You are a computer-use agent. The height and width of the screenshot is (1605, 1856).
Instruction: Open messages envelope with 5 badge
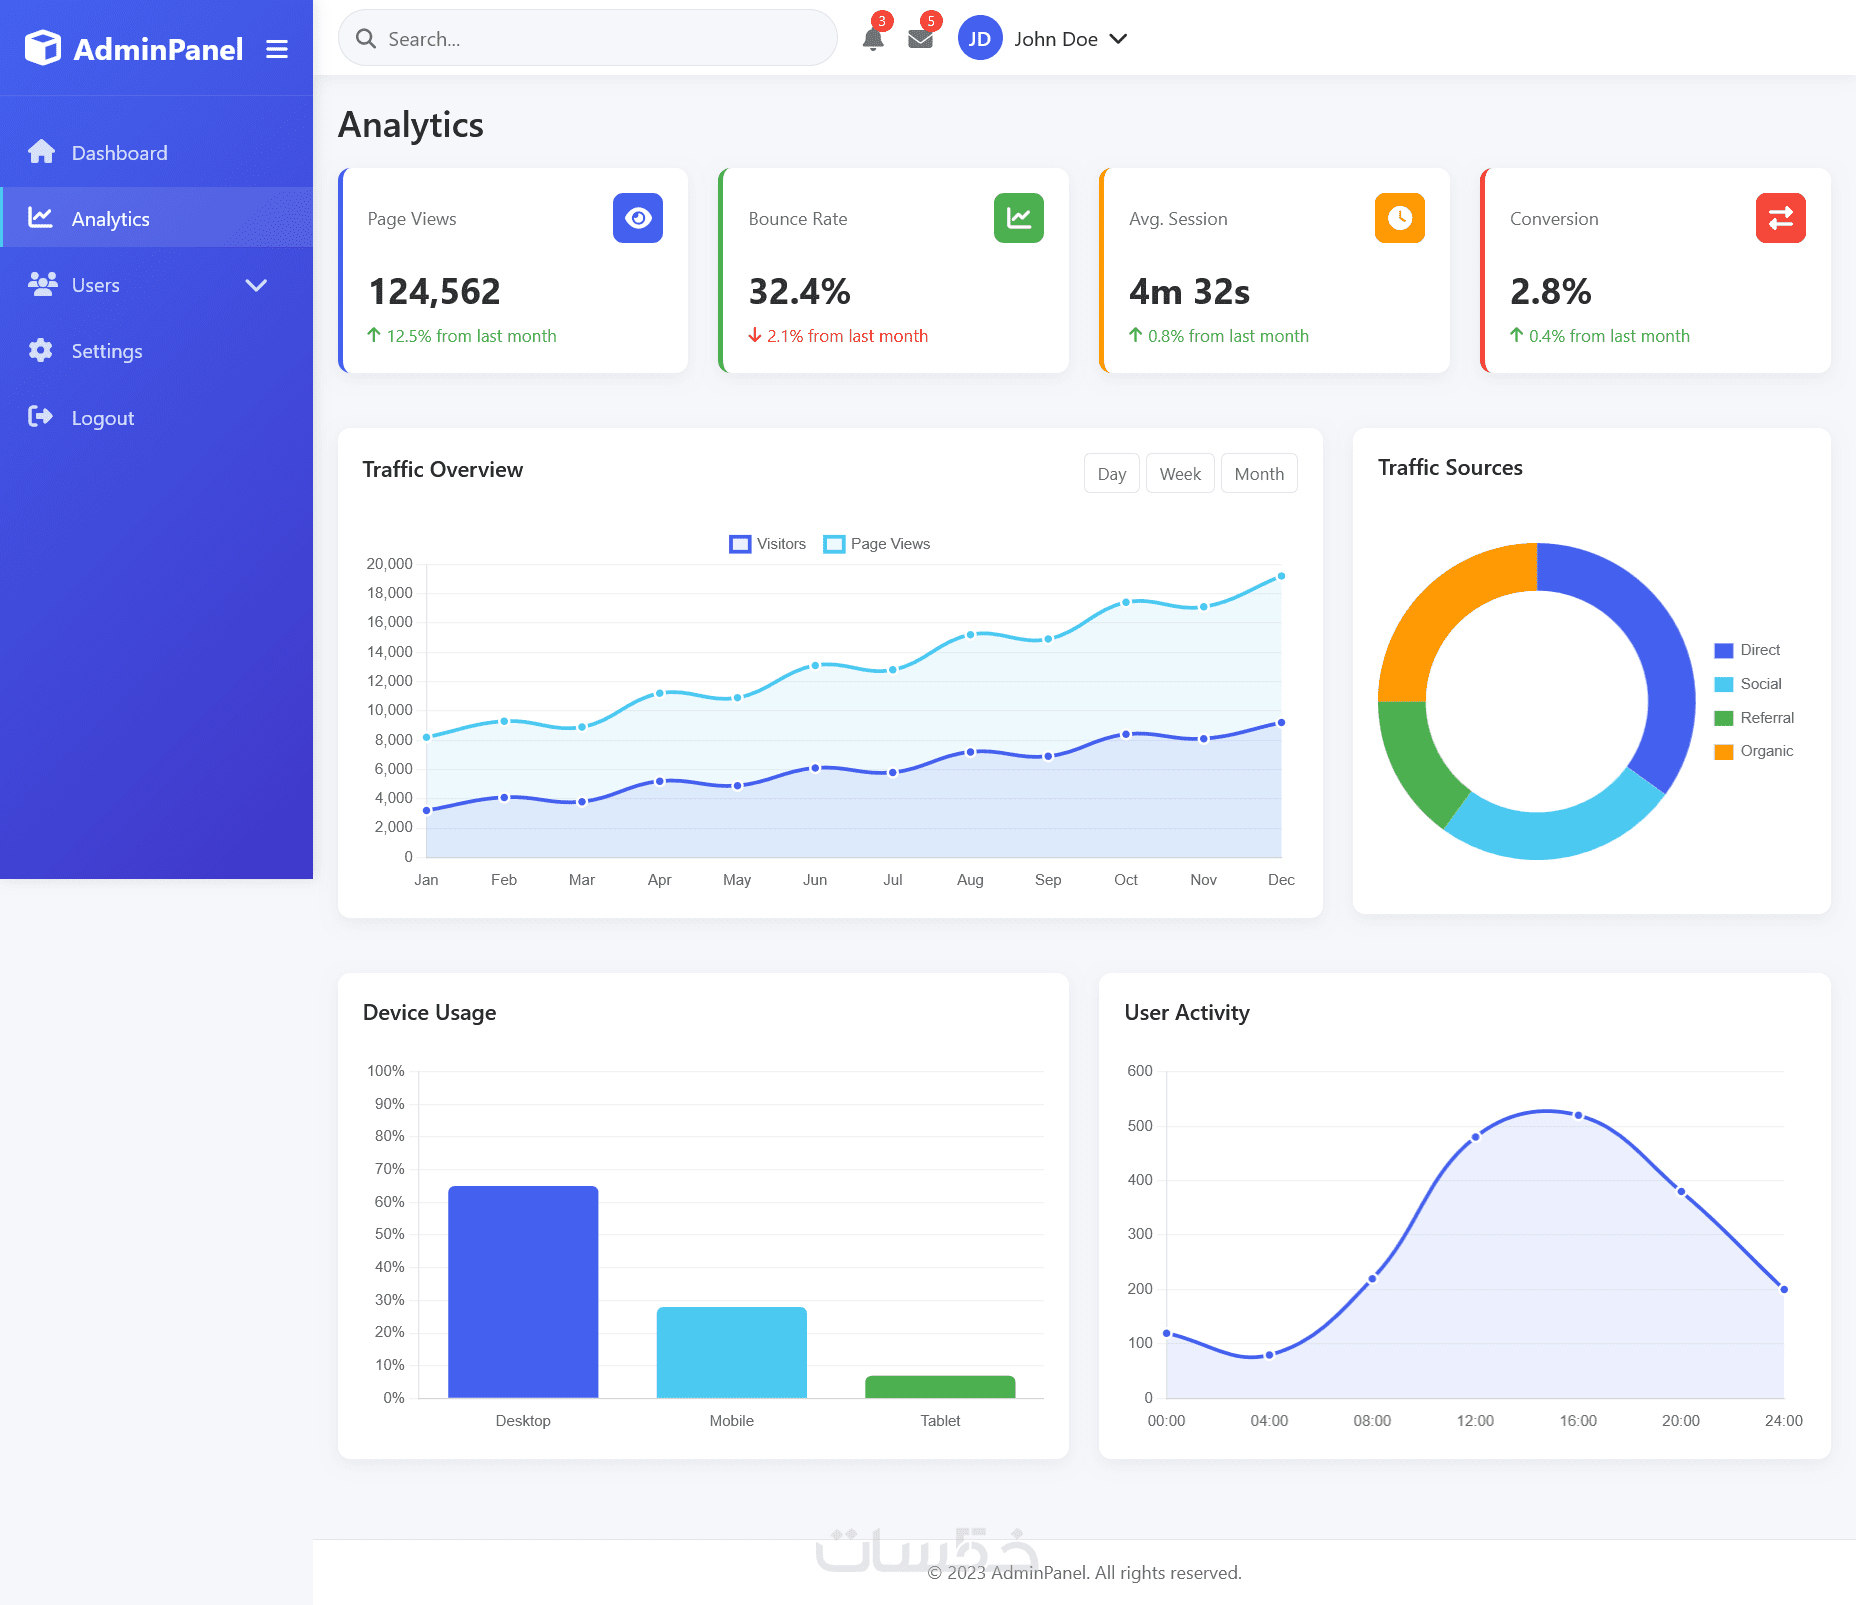pyautogui.click(x=921, y=39)
